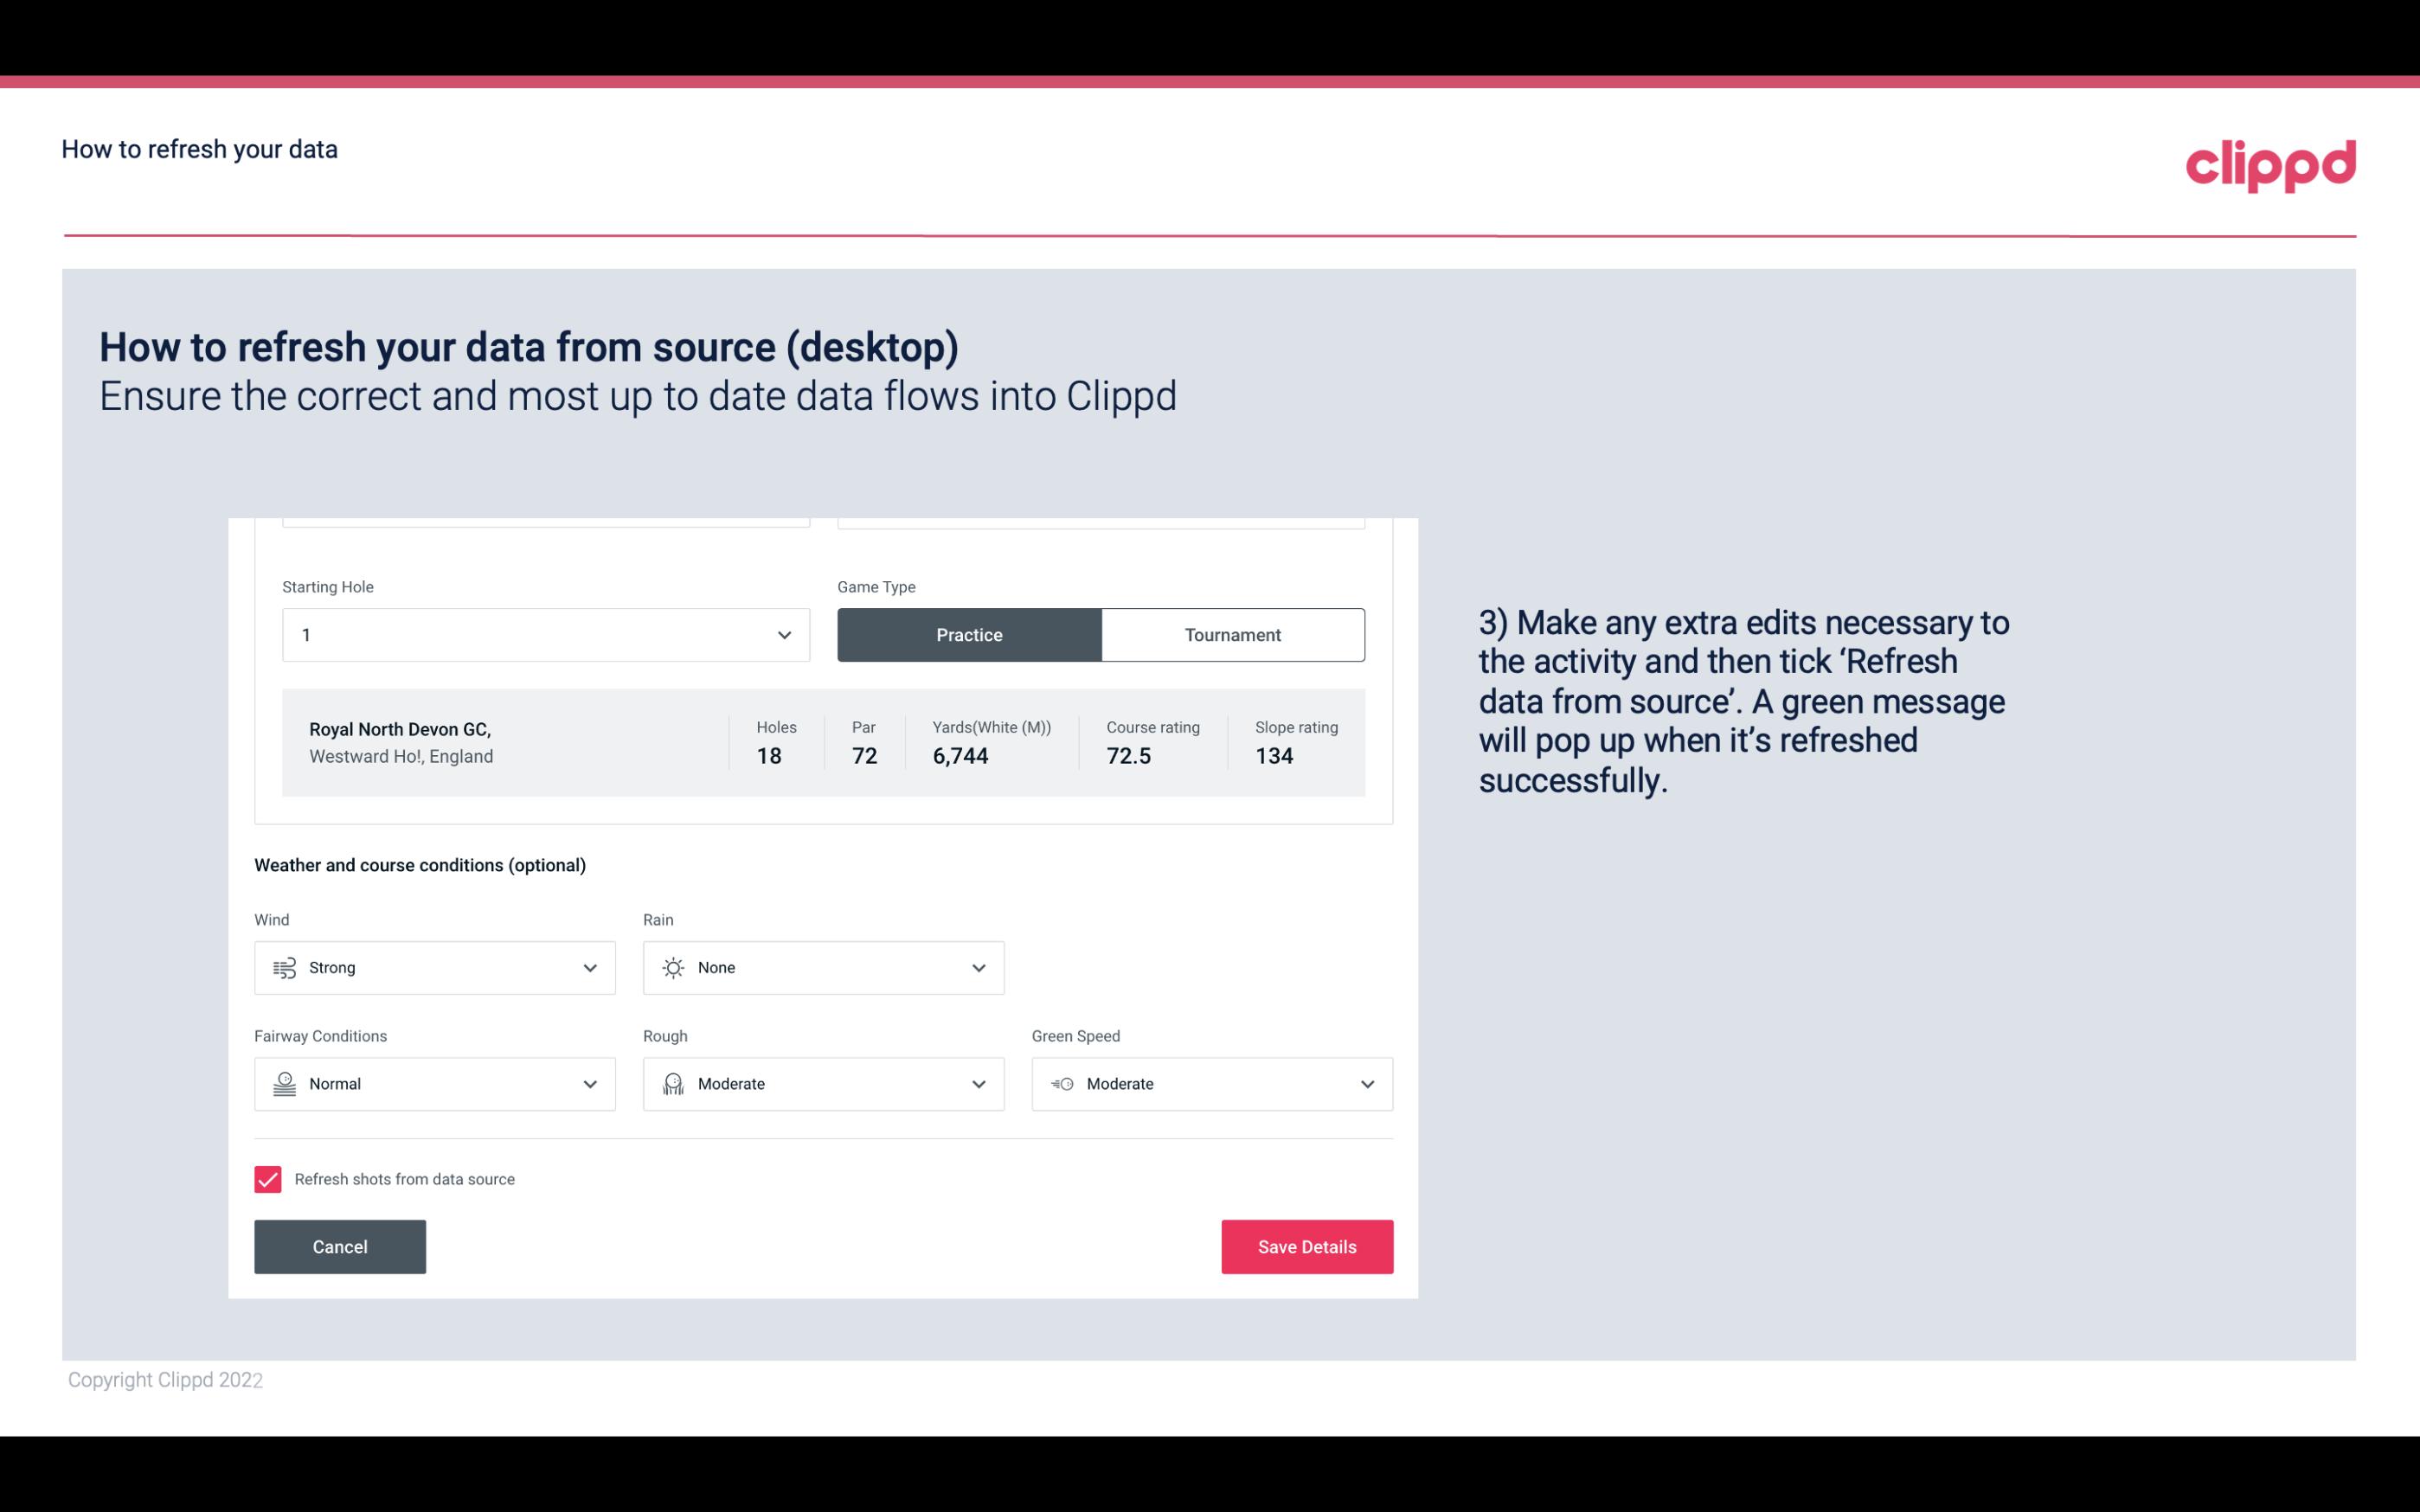The width and height of the screenshot is (2420, 1512).
Task: Select Practice game type toggle
Action: click(969, 634)
